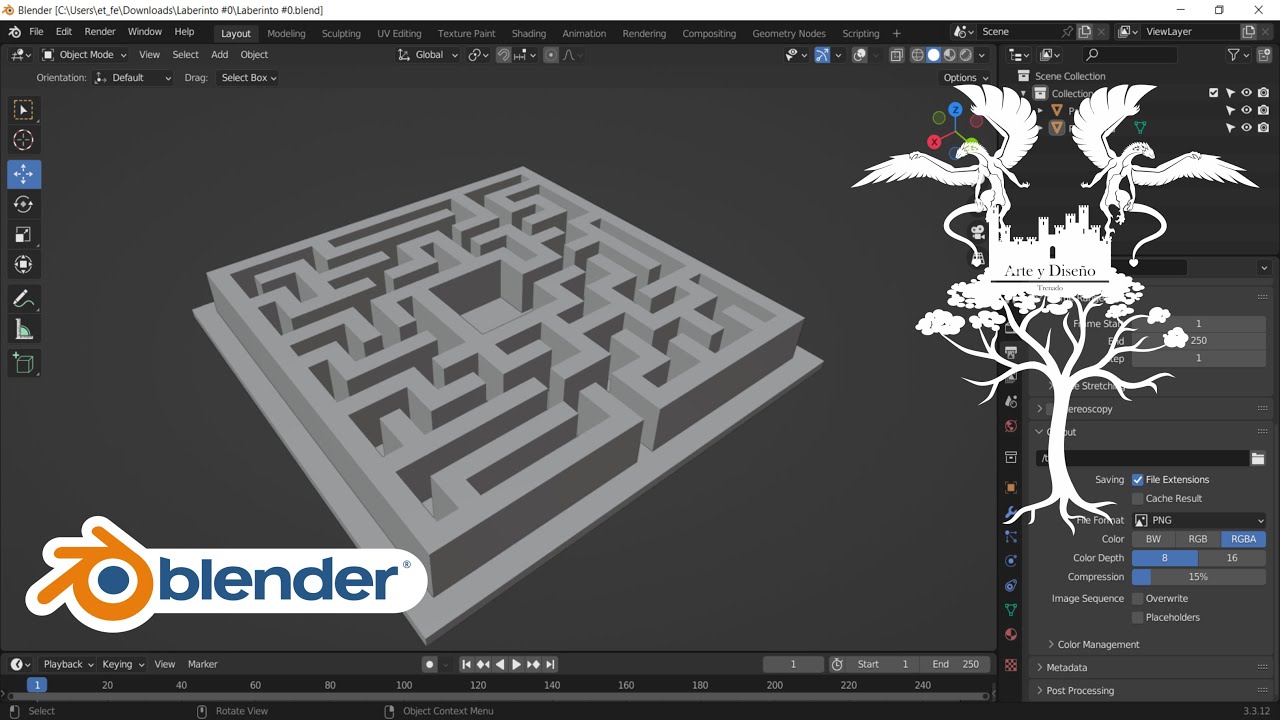Open the Global transform orientation dropdown
1280x720 pixels.
pyautogui.click(x=429, y=55)
